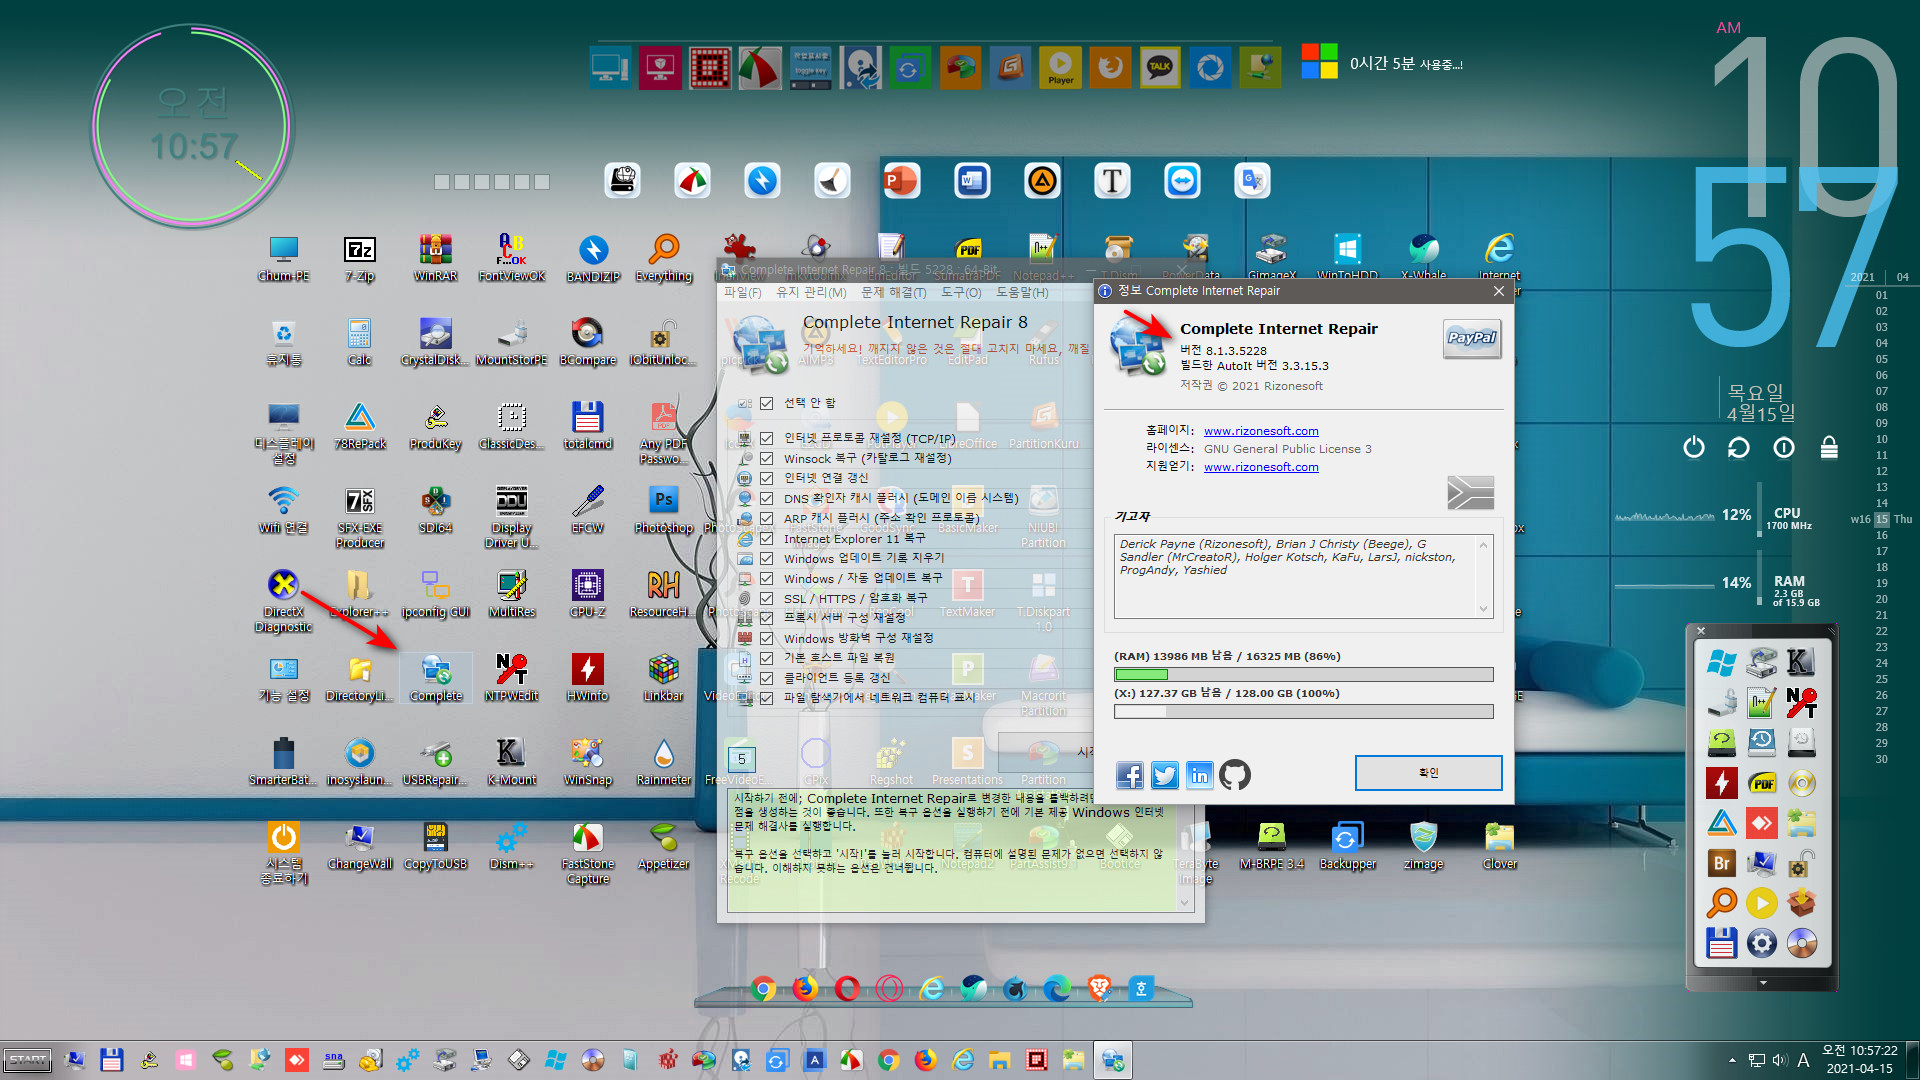Expand the arrow below the right side dock
The image size is (1920, 1080).
point(1762,983)
